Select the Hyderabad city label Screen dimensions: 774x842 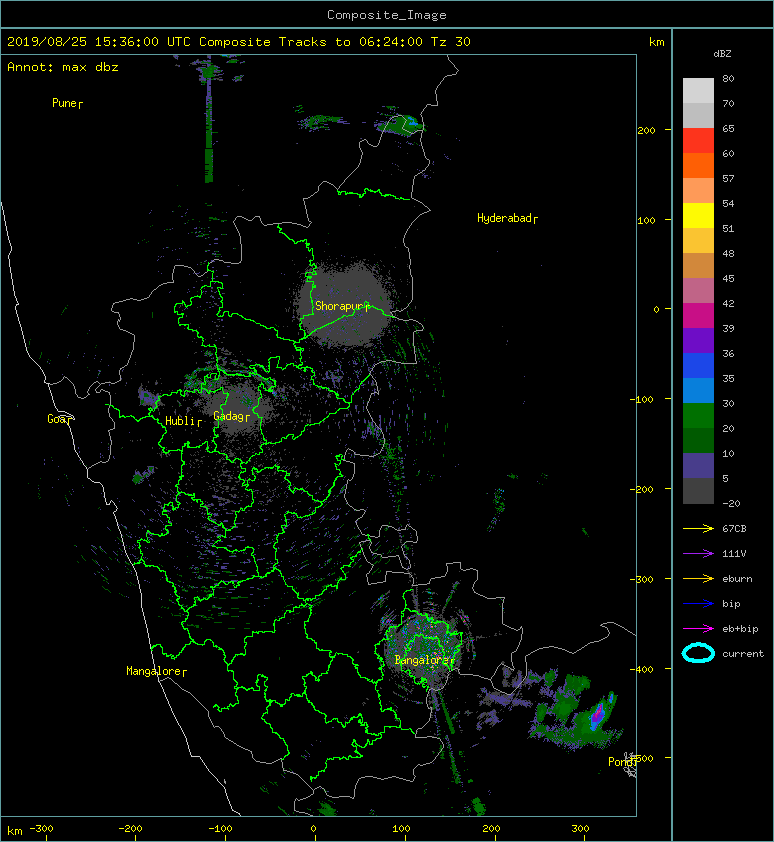(x=507, y=218)
